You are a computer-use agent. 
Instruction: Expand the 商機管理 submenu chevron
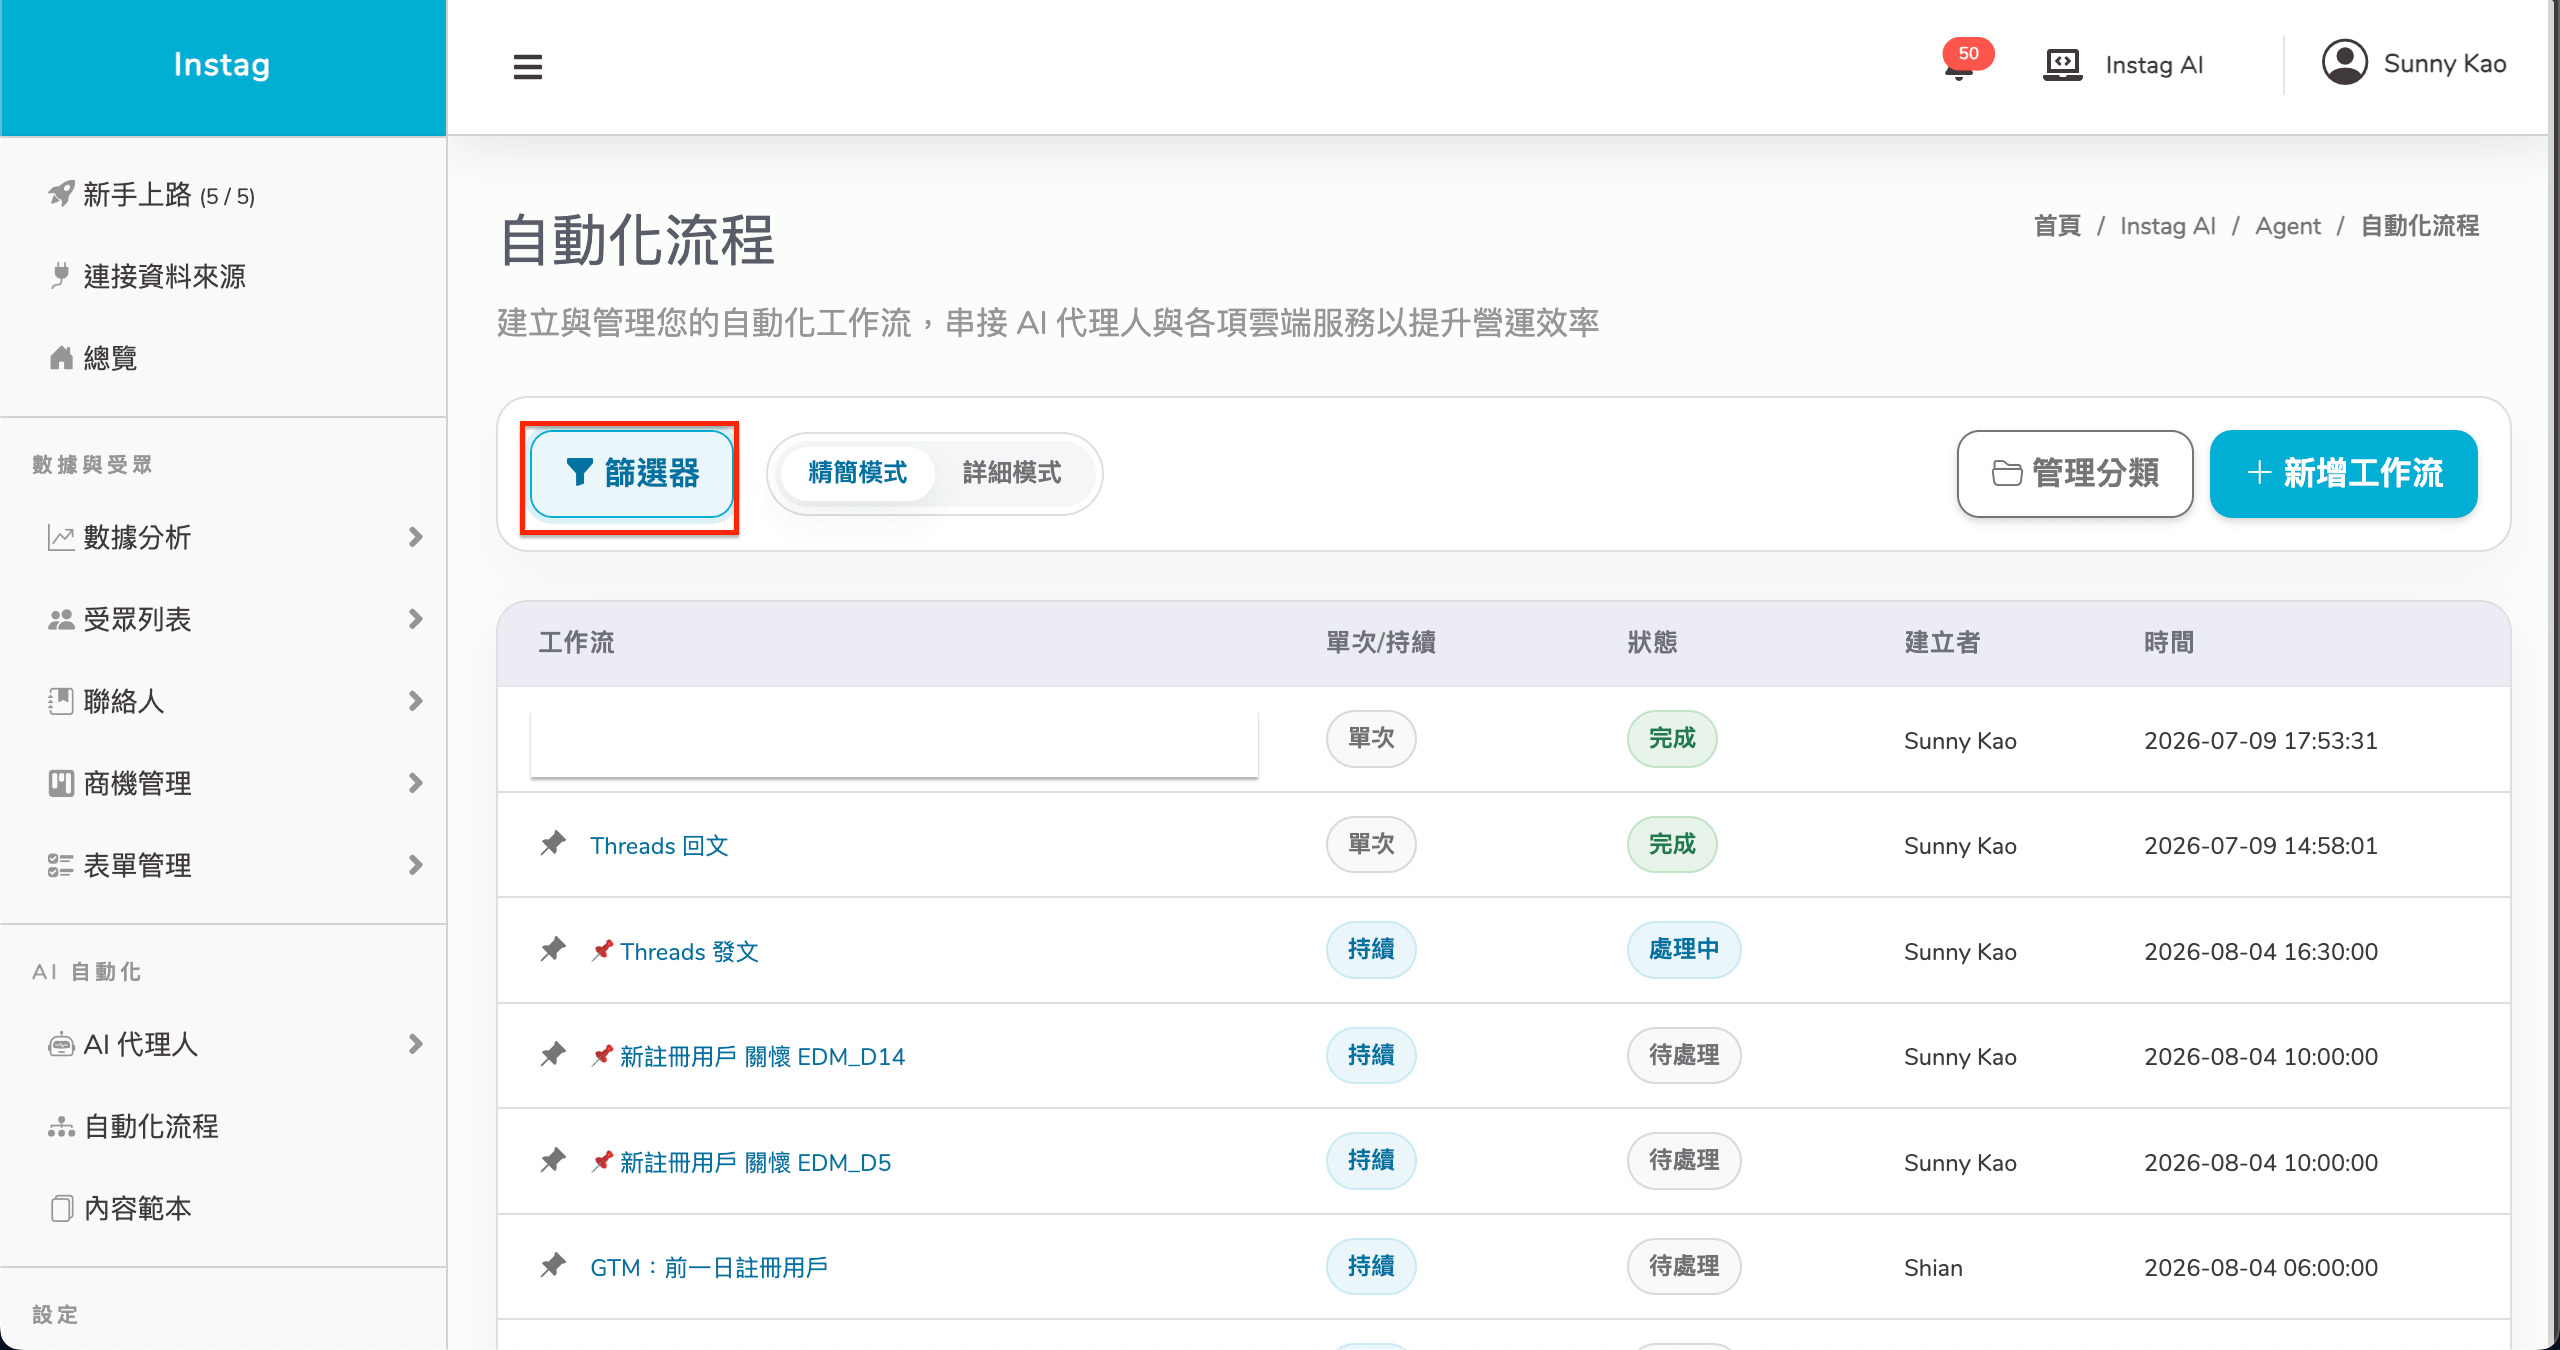[416, 784]
